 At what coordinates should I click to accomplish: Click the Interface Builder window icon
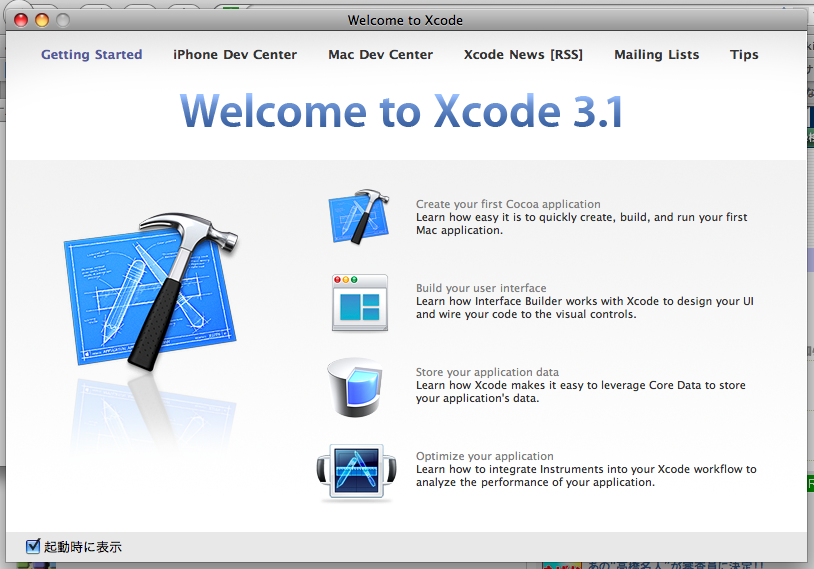pyautogui.click(x=360, y=303)
